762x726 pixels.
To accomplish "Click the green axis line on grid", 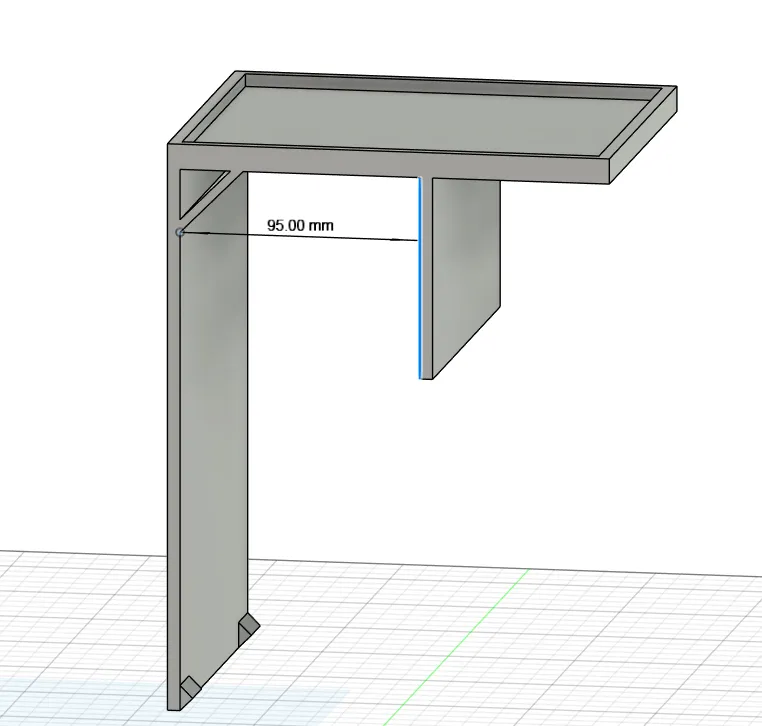I will coord(456,648).
